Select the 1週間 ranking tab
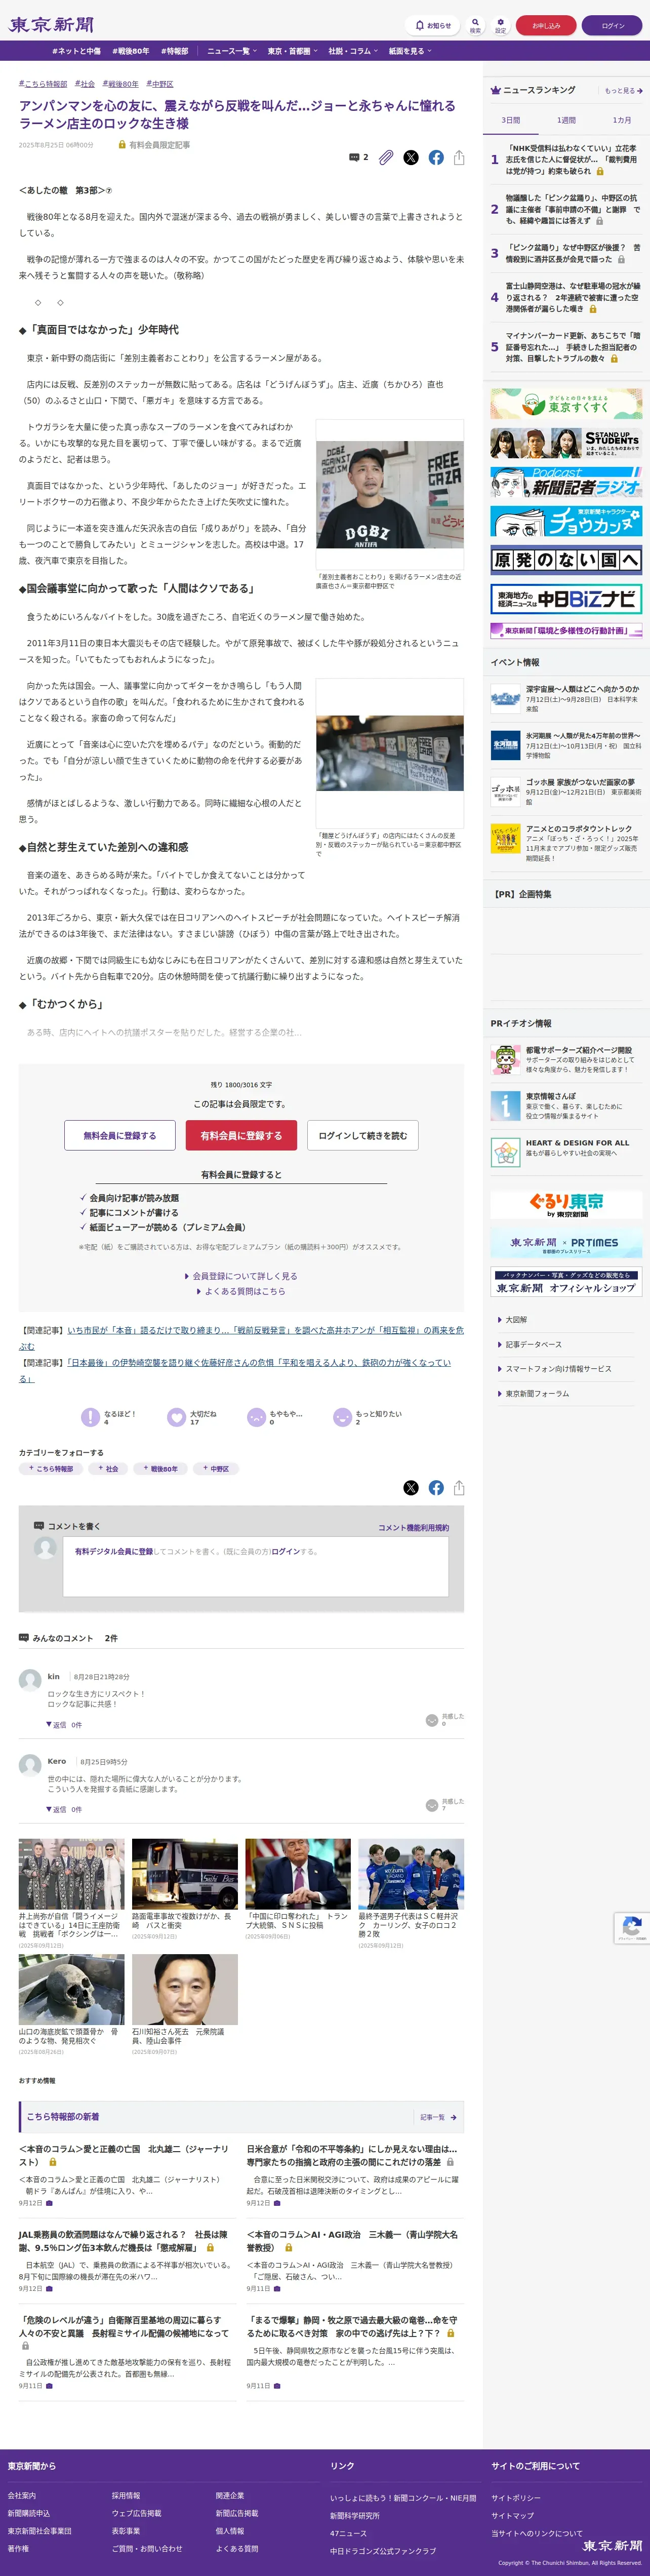Image resolution: width=650 pixels, height=2576 pixels. 566,120
